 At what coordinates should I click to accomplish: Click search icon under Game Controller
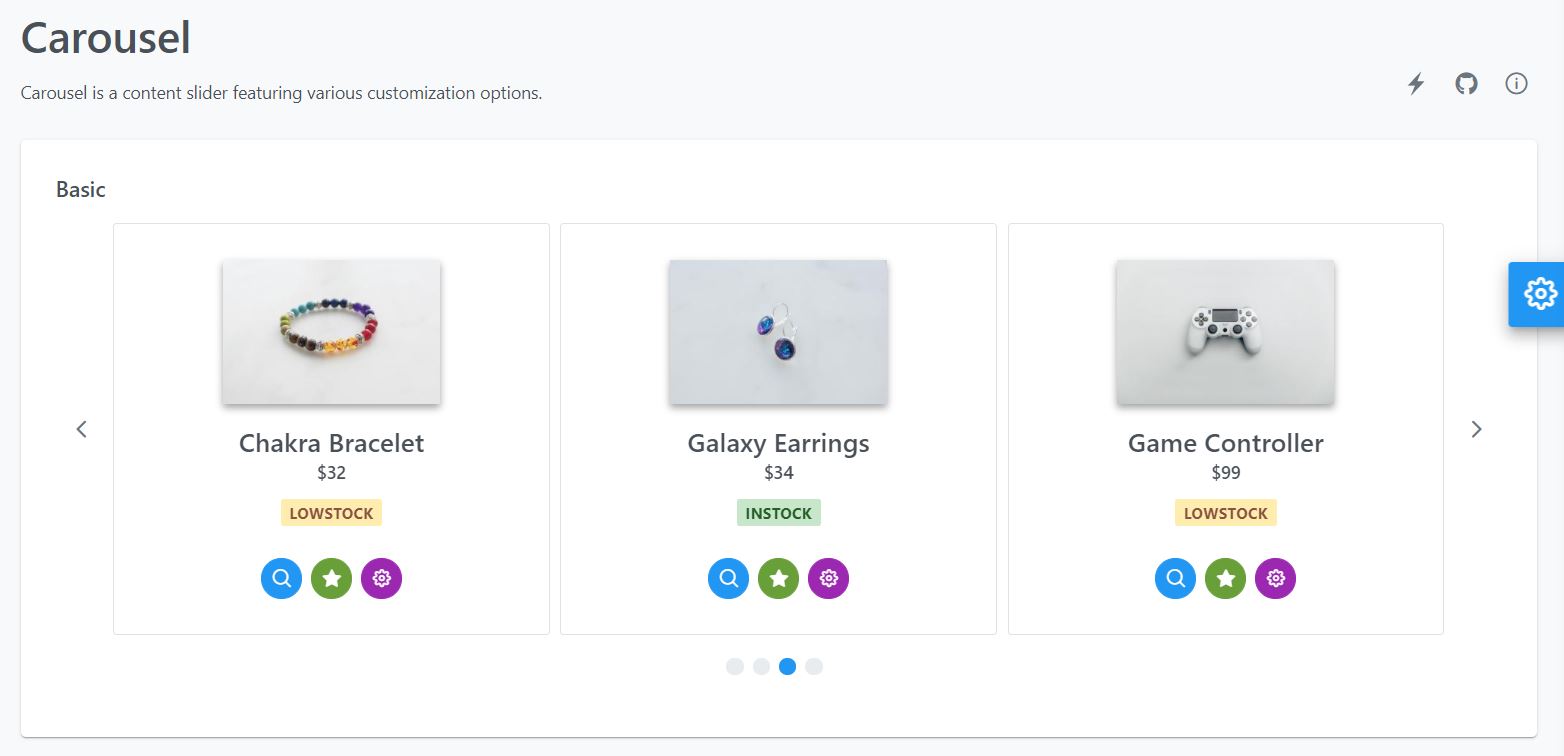click(x=1176, y=578)
